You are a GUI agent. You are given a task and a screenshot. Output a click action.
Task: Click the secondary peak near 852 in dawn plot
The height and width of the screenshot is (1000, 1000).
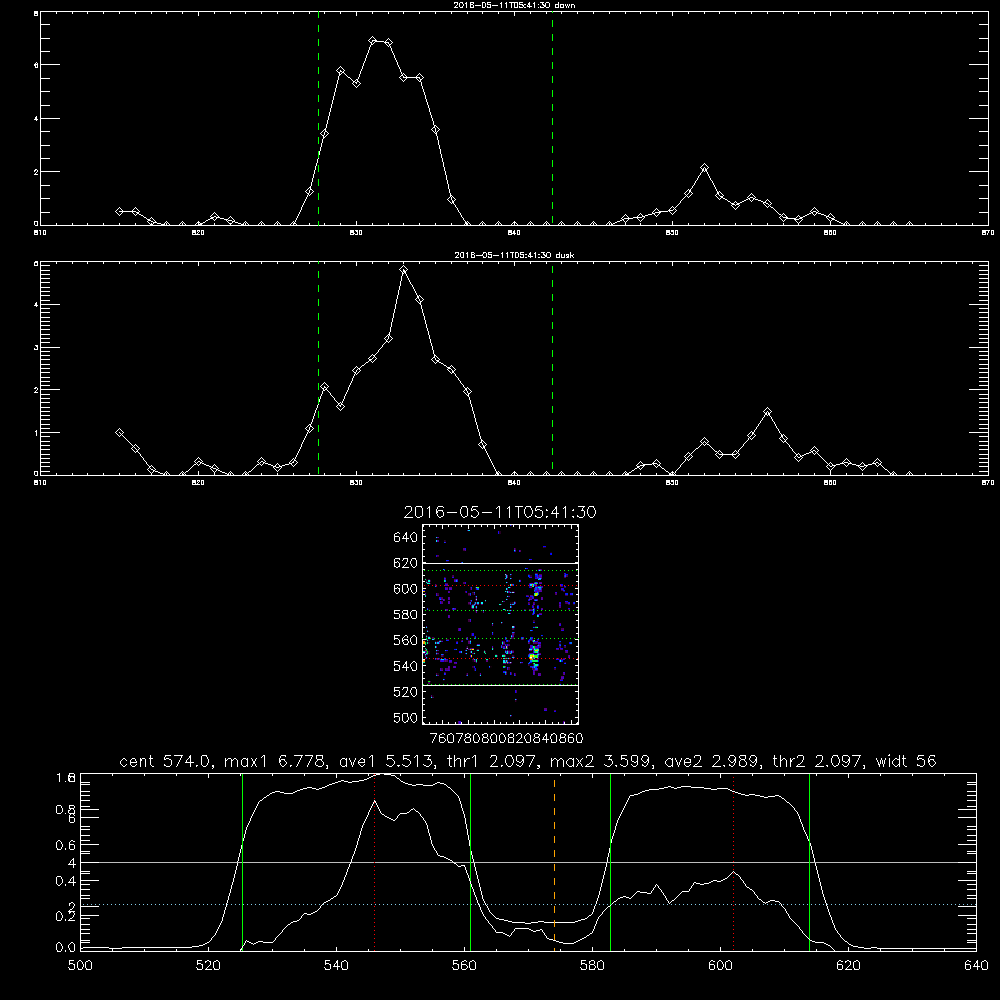tap(704, 168)
